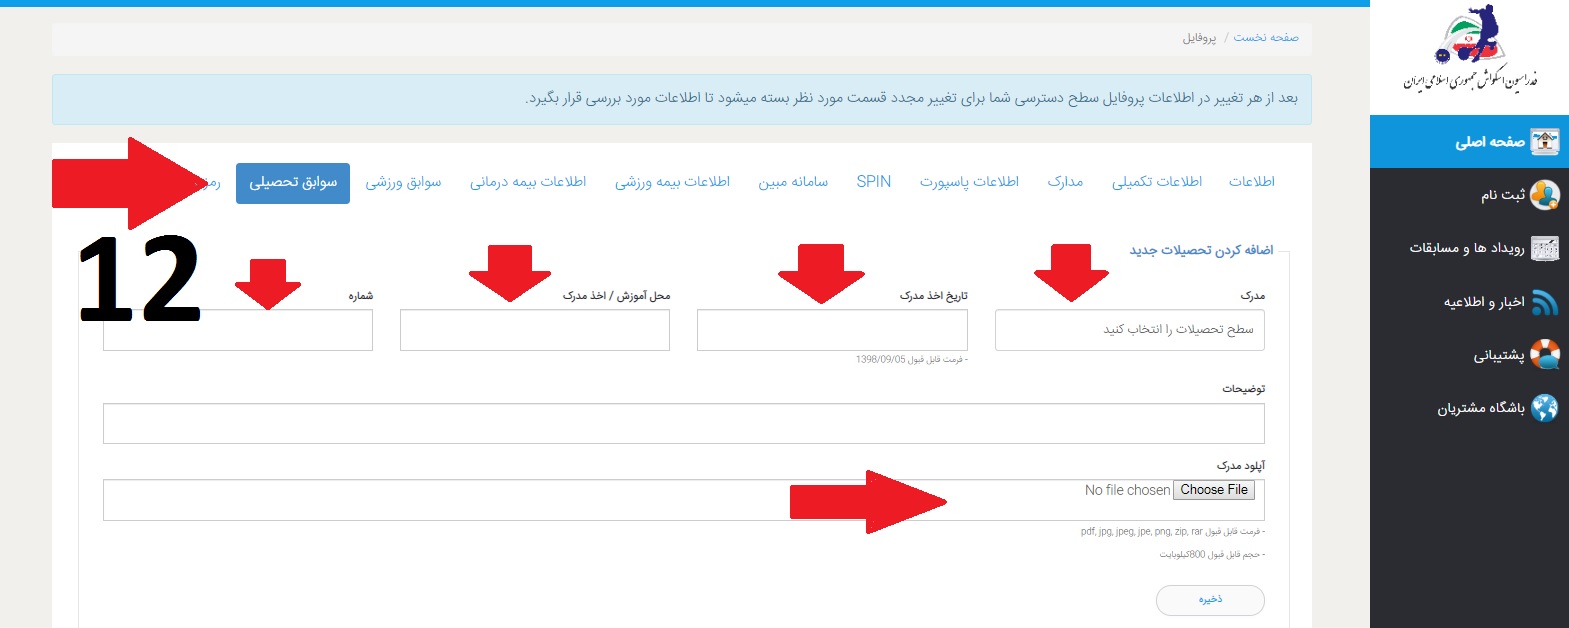Viewport: 1569px width, 628px height.
Task: Open the مدارک documents tab
Action: 1065,182
